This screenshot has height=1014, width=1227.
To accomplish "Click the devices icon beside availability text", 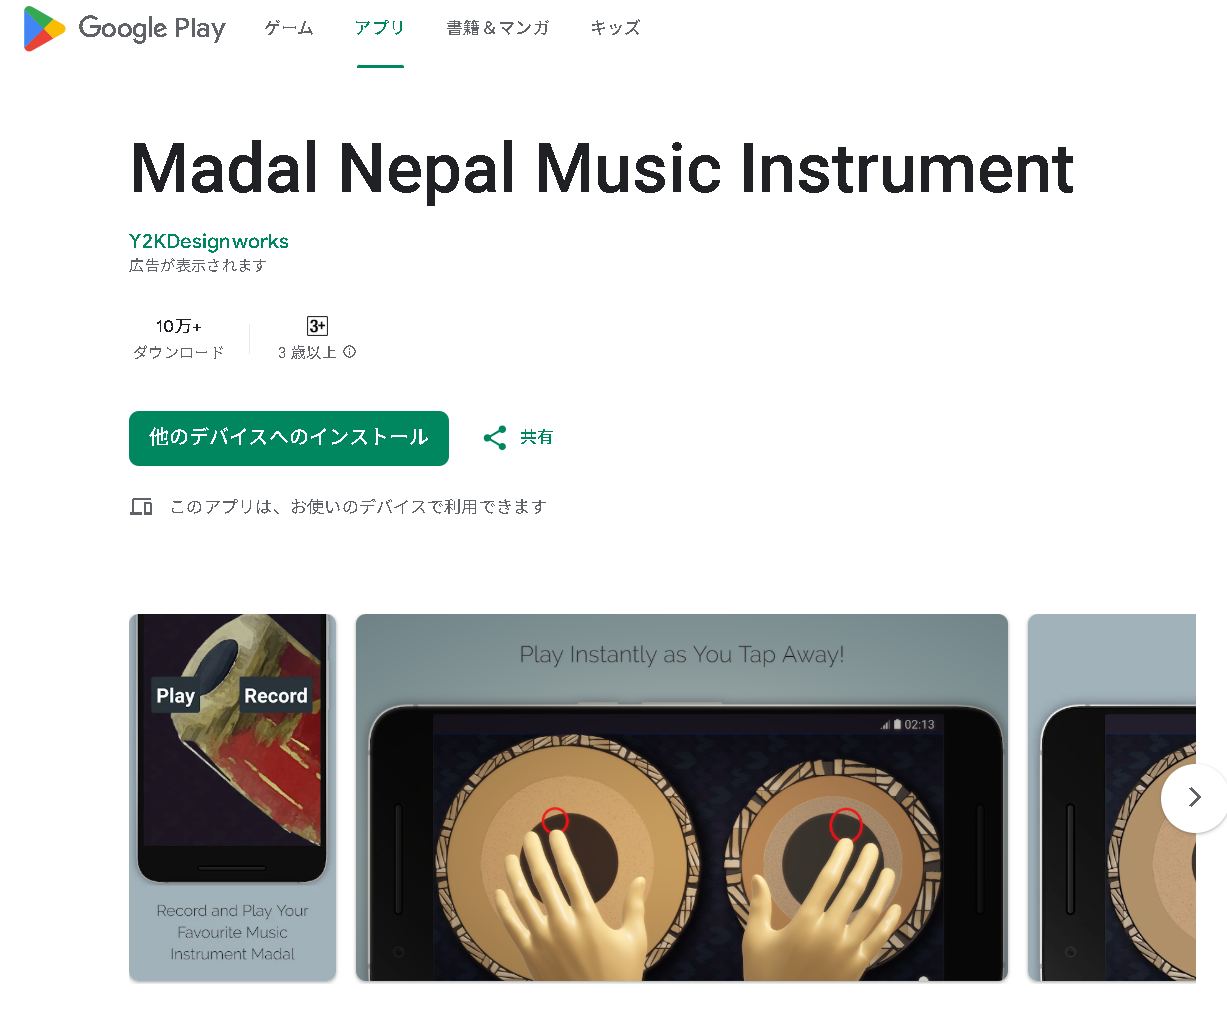I will 141,507.
